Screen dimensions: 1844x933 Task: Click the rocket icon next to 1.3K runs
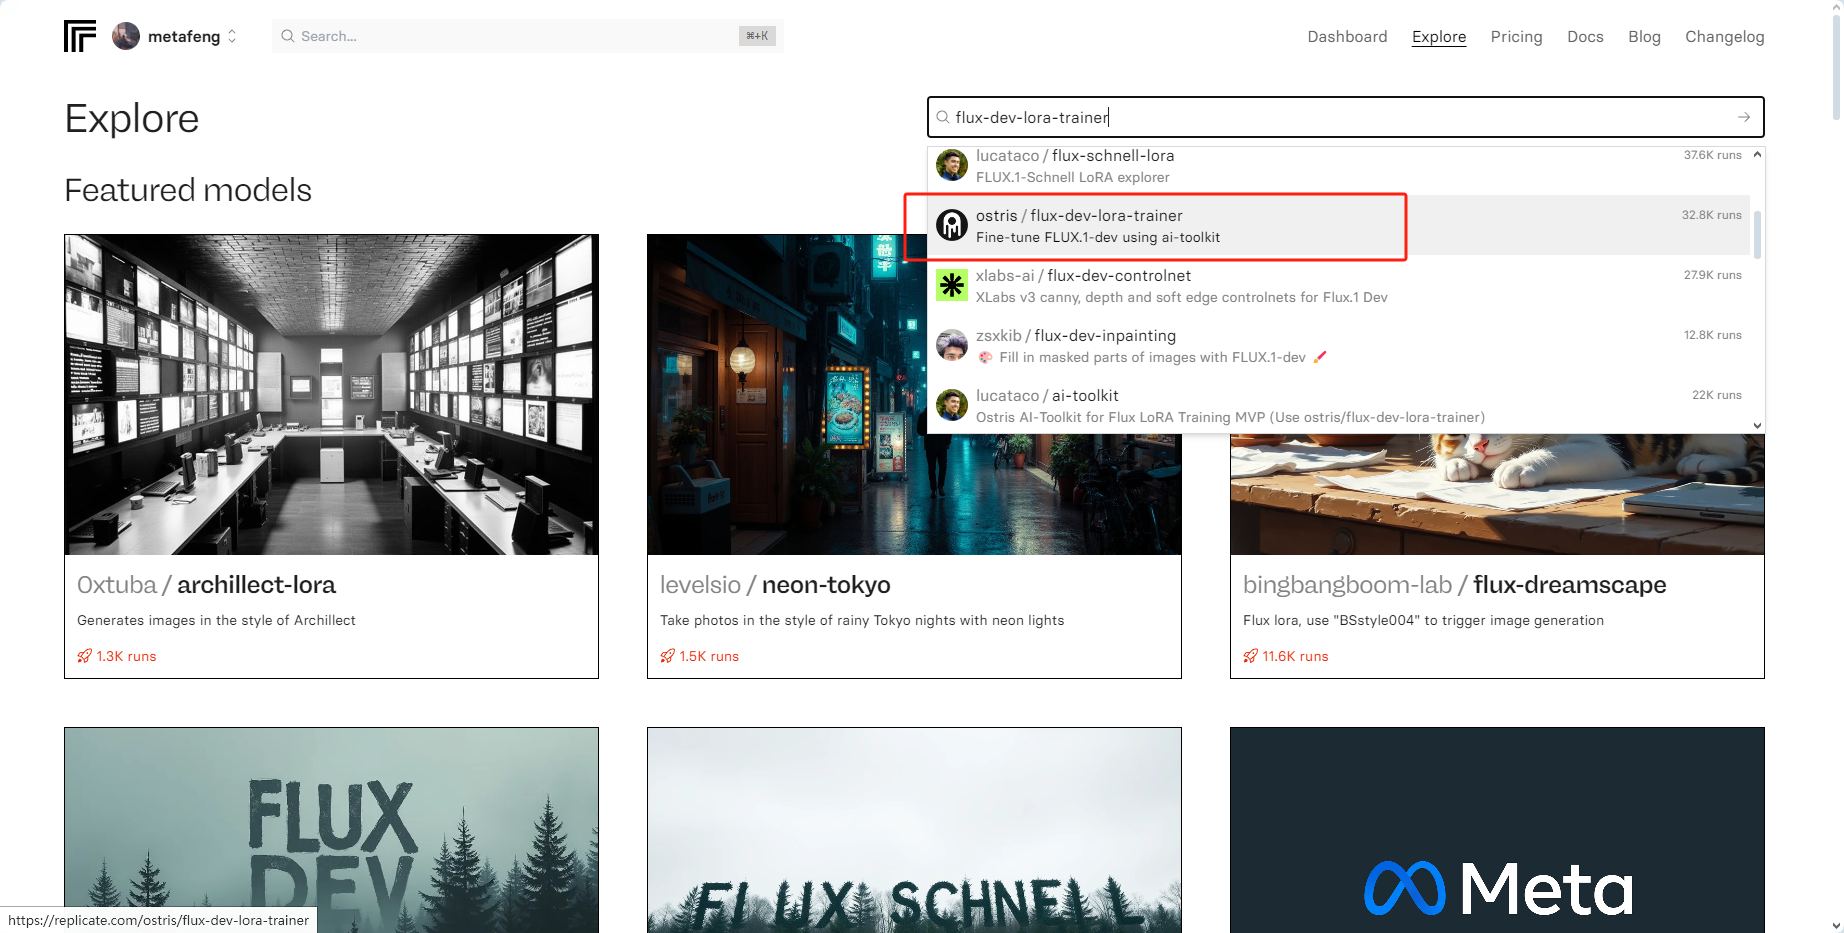click(84, 656)
